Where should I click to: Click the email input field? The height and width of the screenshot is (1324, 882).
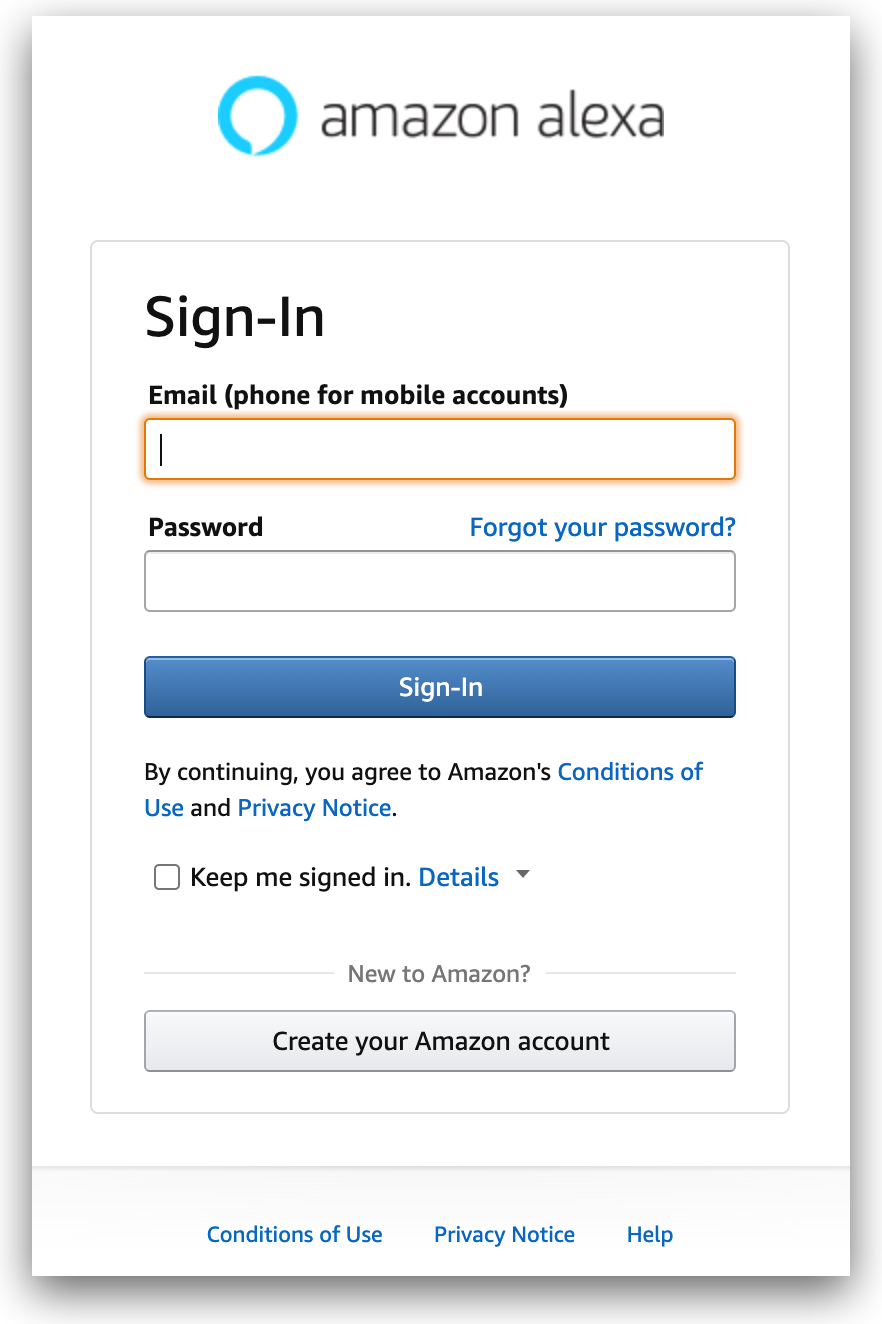pyautogui.click(x=440, y=449)
